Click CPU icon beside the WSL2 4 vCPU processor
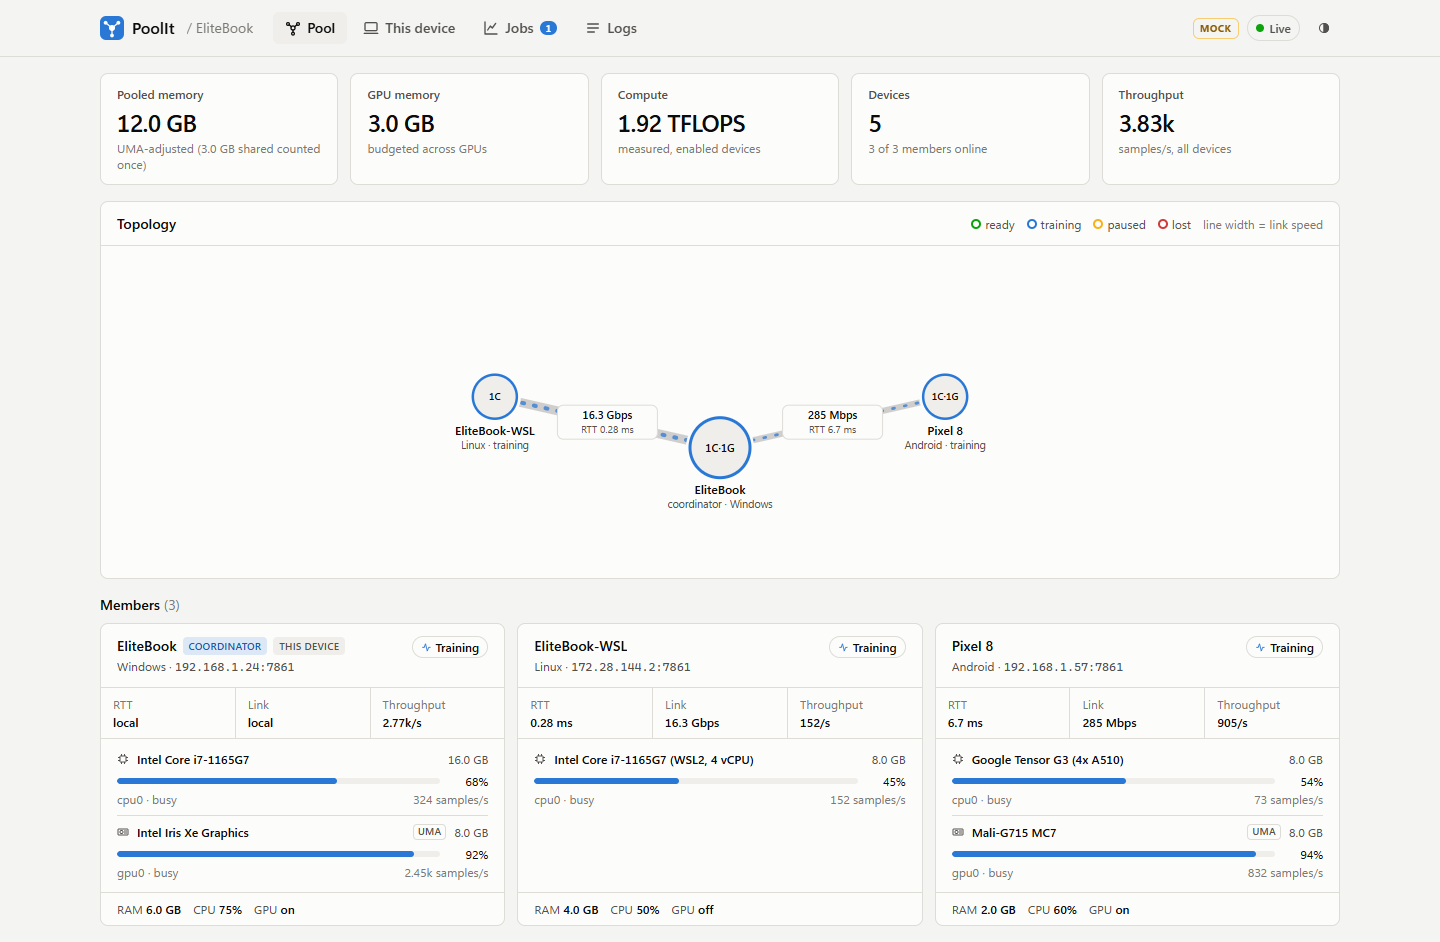Viewport: 1440px width, 942px height. (x=540, y=760)
